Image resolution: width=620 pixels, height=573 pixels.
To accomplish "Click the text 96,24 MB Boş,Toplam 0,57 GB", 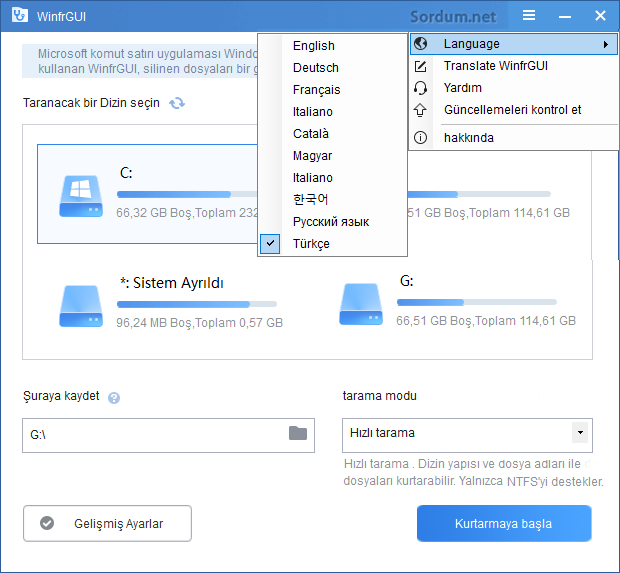I will click(200, 323).
